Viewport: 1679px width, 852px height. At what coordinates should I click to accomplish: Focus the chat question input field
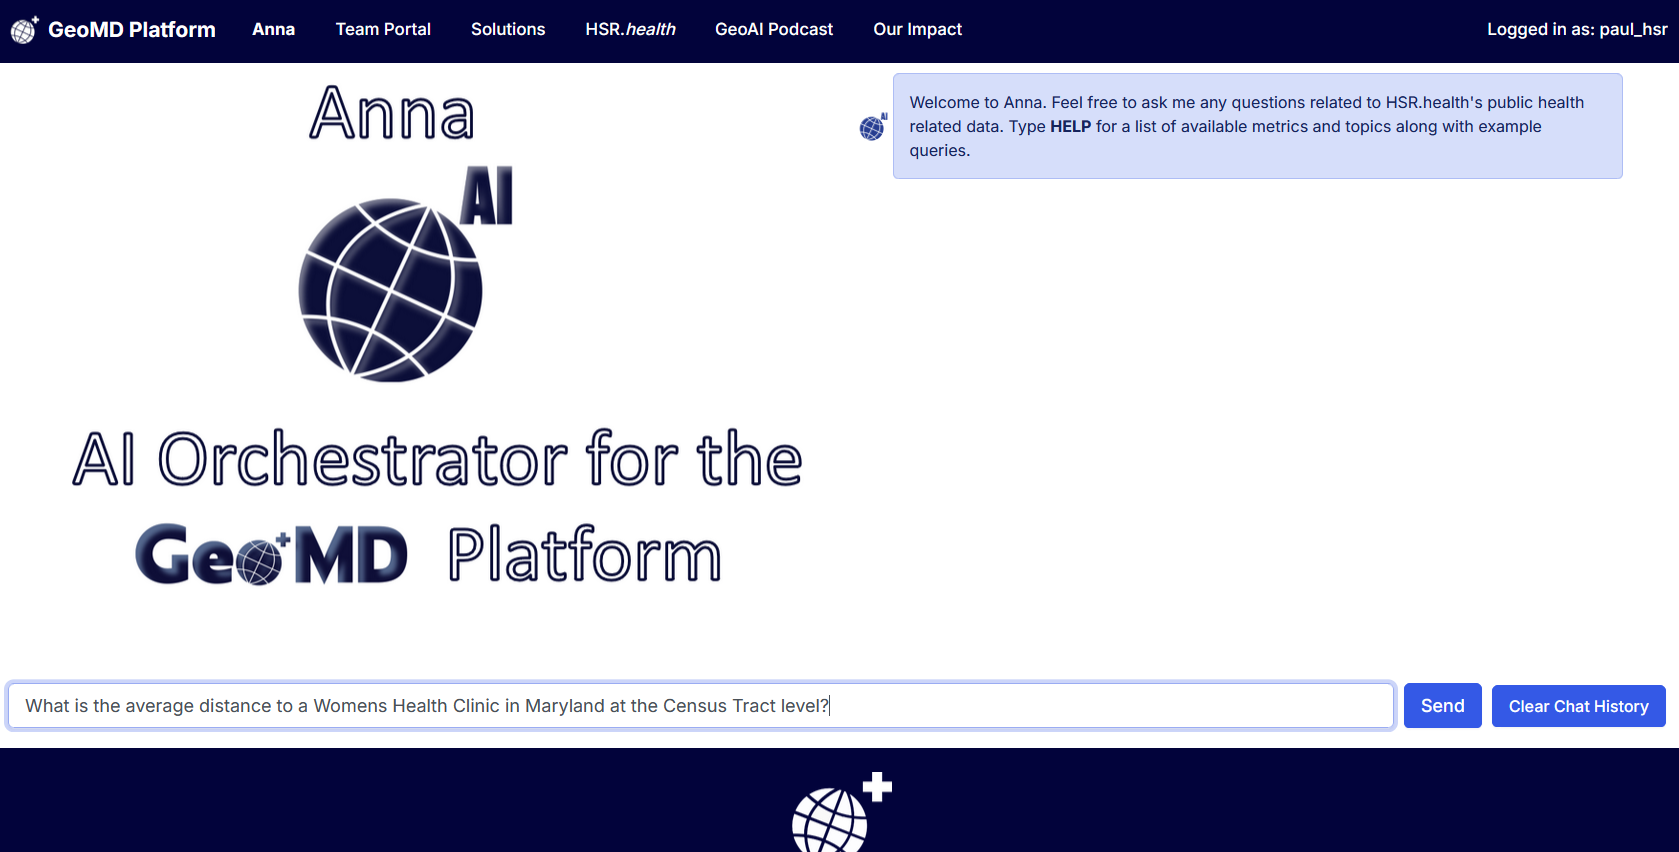click(701, 706)
